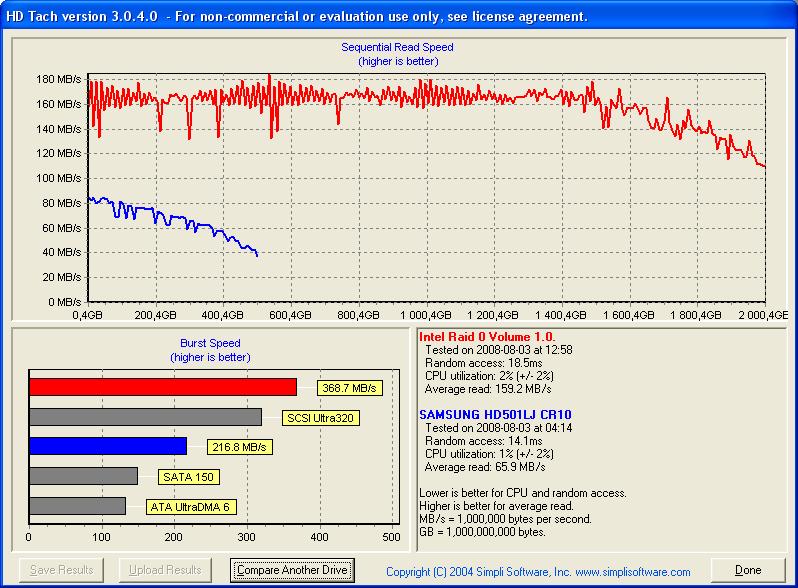The width and height of the screenshot is (798, 588).
Task: Click the SCSI Ultra320 label
Action: [321, 418]
